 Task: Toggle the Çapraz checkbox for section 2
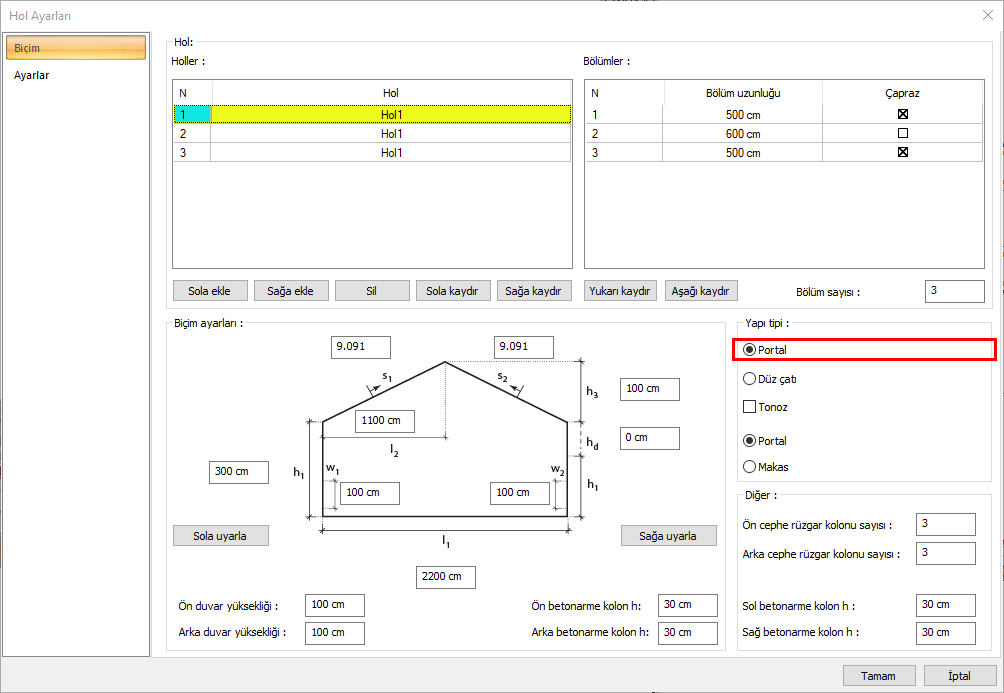click(x=902, y=133)
